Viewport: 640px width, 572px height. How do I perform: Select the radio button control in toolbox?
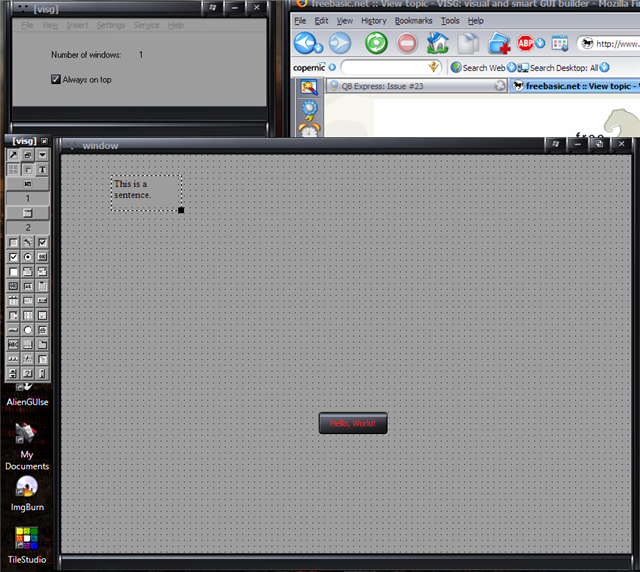point(28,257)
